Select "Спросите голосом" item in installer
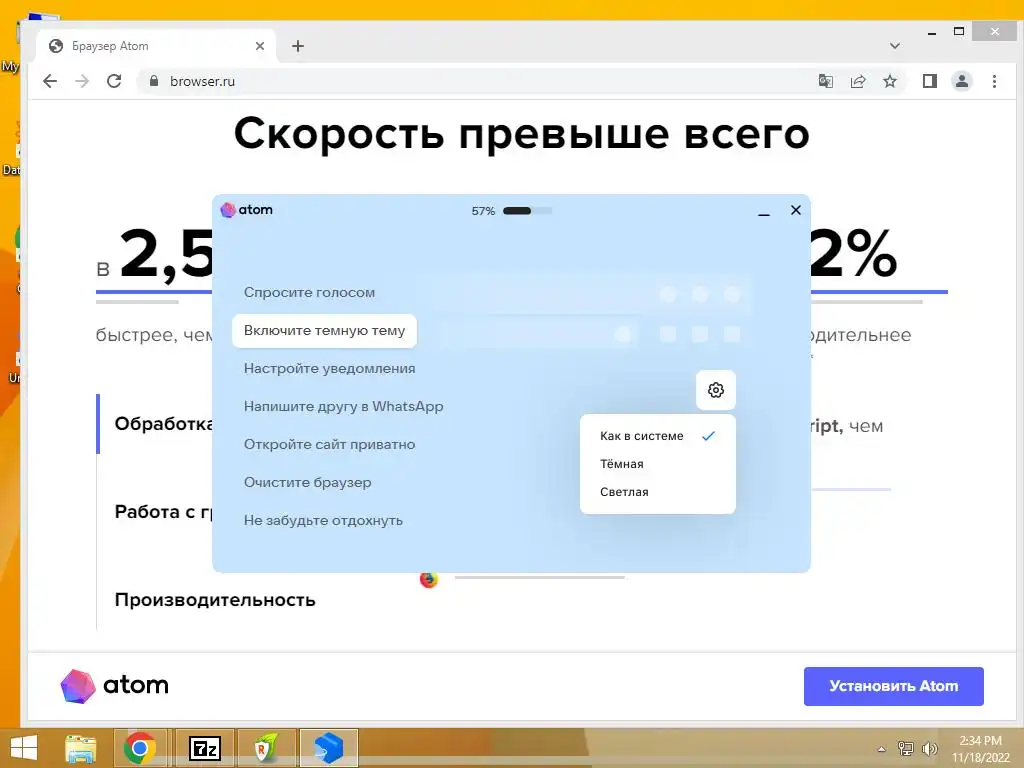The height and width of the screenshot is (768, 1024). pos(309,293)
